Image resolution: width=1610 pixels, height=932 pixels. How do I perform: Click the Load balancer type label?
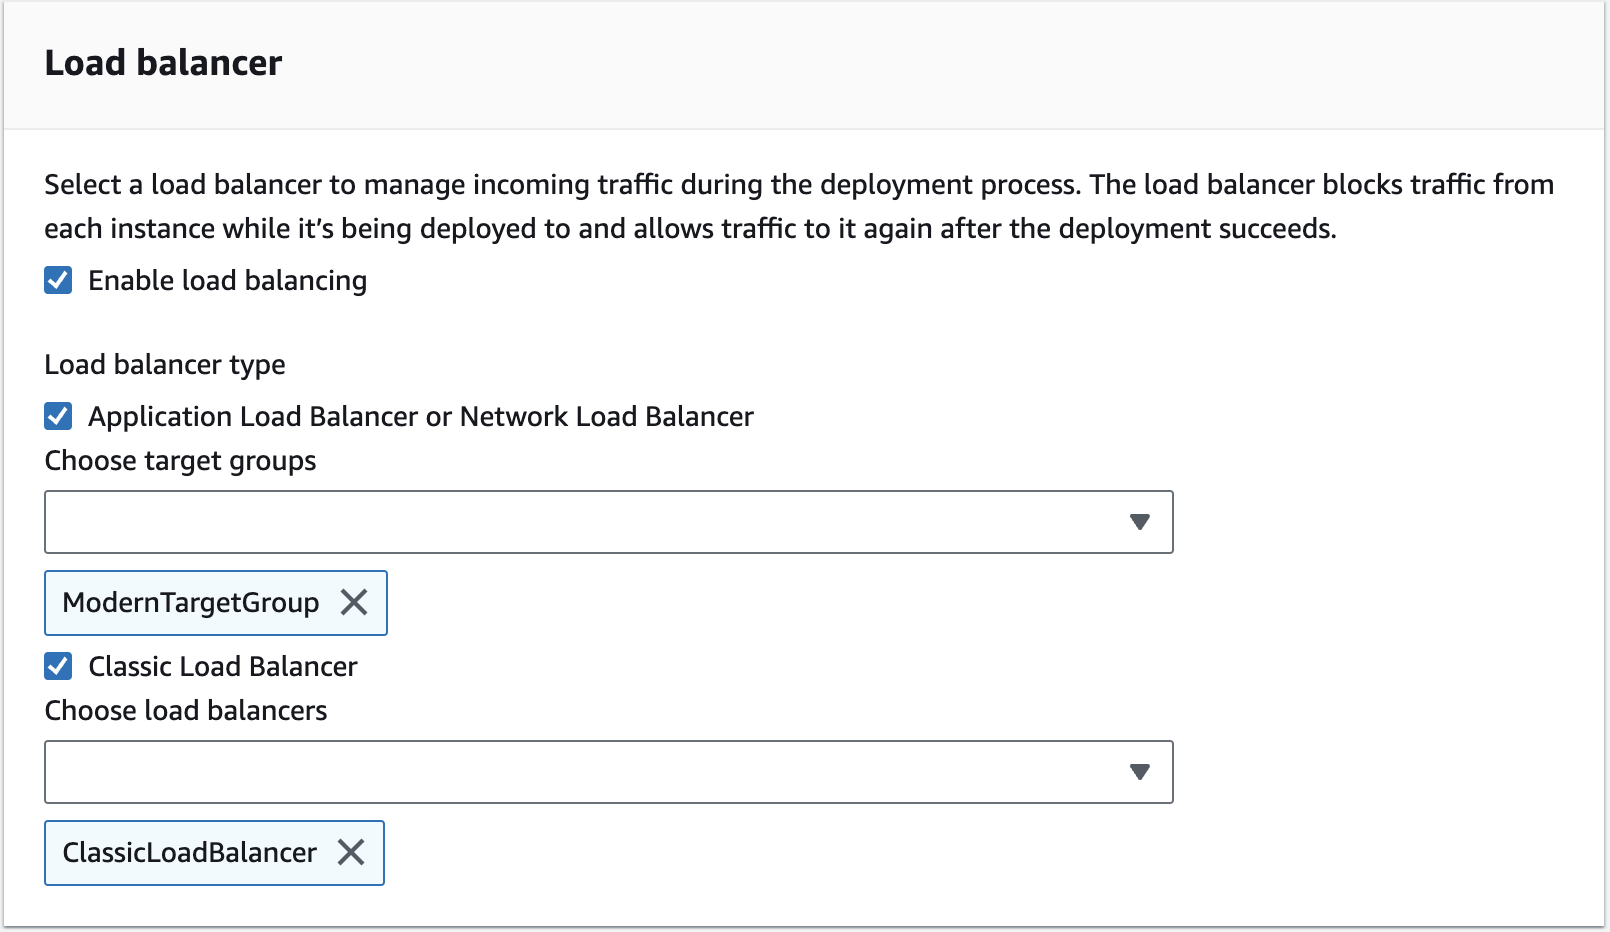pyautogui.click(x=163, y=364)
